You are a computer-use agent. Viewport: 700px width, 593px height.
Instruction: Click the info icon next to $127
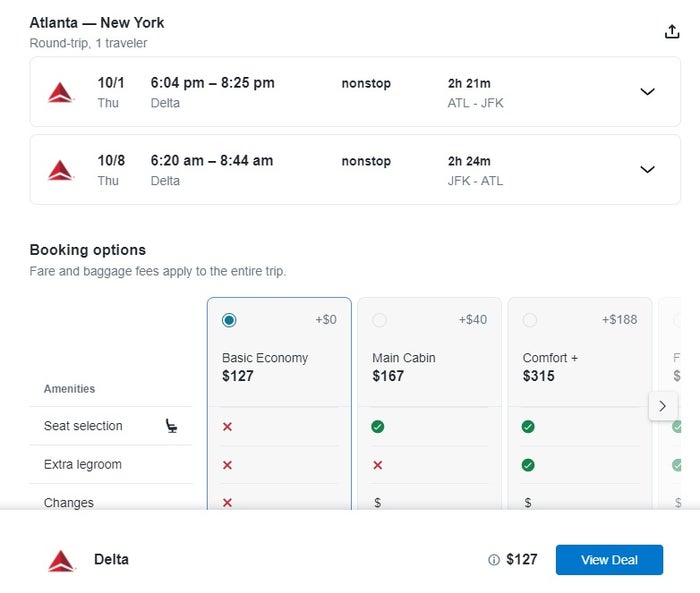[x=494, y=560]
